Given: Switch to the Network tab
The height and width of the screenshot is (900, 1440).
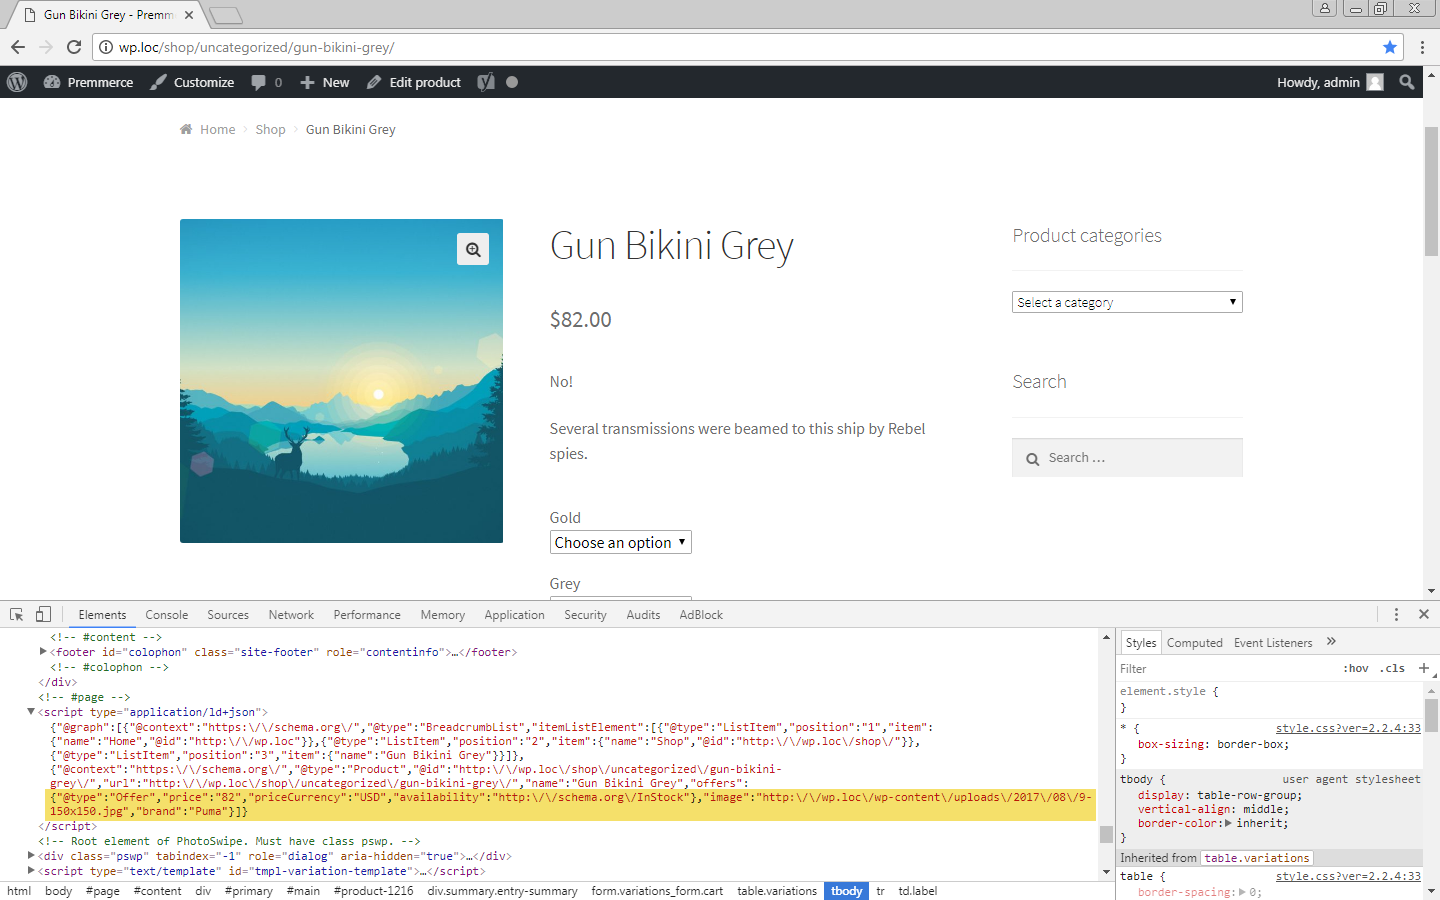Looking at the screenshot, I should [291, 615].
